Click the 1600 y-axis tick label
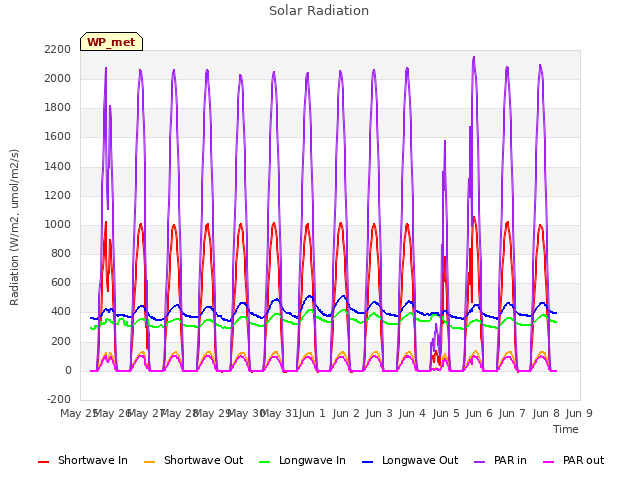Viewport: 640px width, 480px height. click(x=58, y=137)
